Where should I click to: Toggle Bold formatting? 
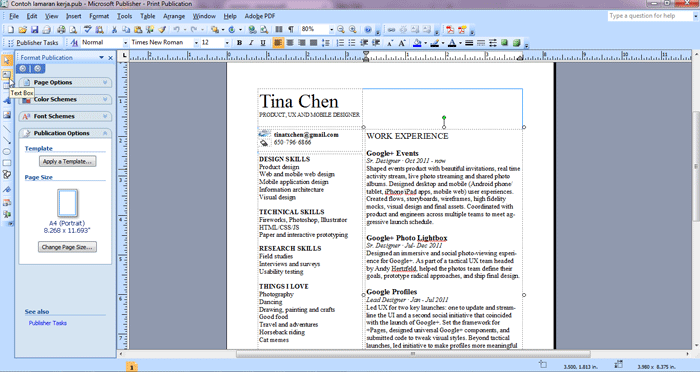coord(239,43)
